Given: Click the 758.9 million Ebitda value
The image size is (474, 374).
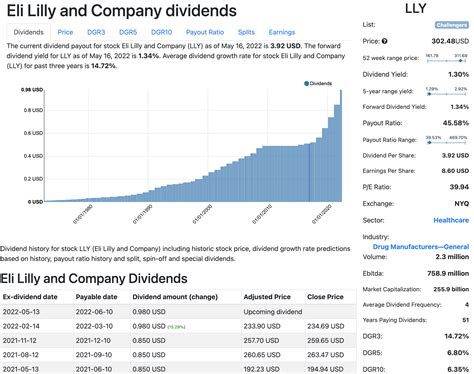Looking at the screenshot, I should click(448, 273).
